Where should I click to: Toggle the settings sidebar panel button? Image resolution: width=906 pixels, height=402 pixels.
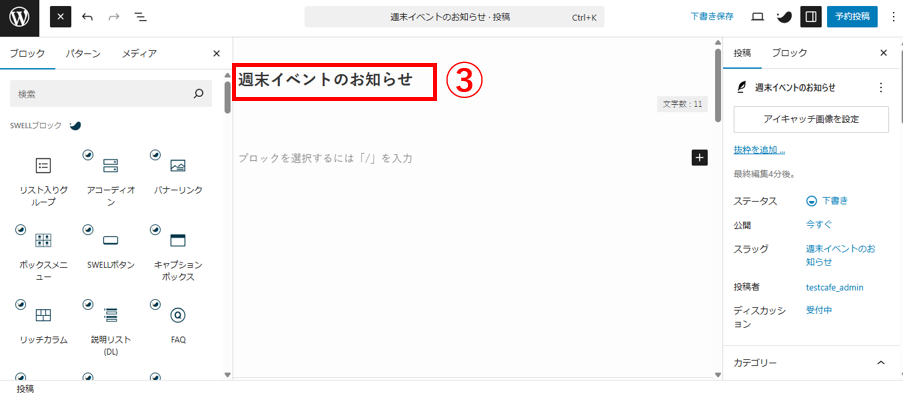click(x=811, y=17)
